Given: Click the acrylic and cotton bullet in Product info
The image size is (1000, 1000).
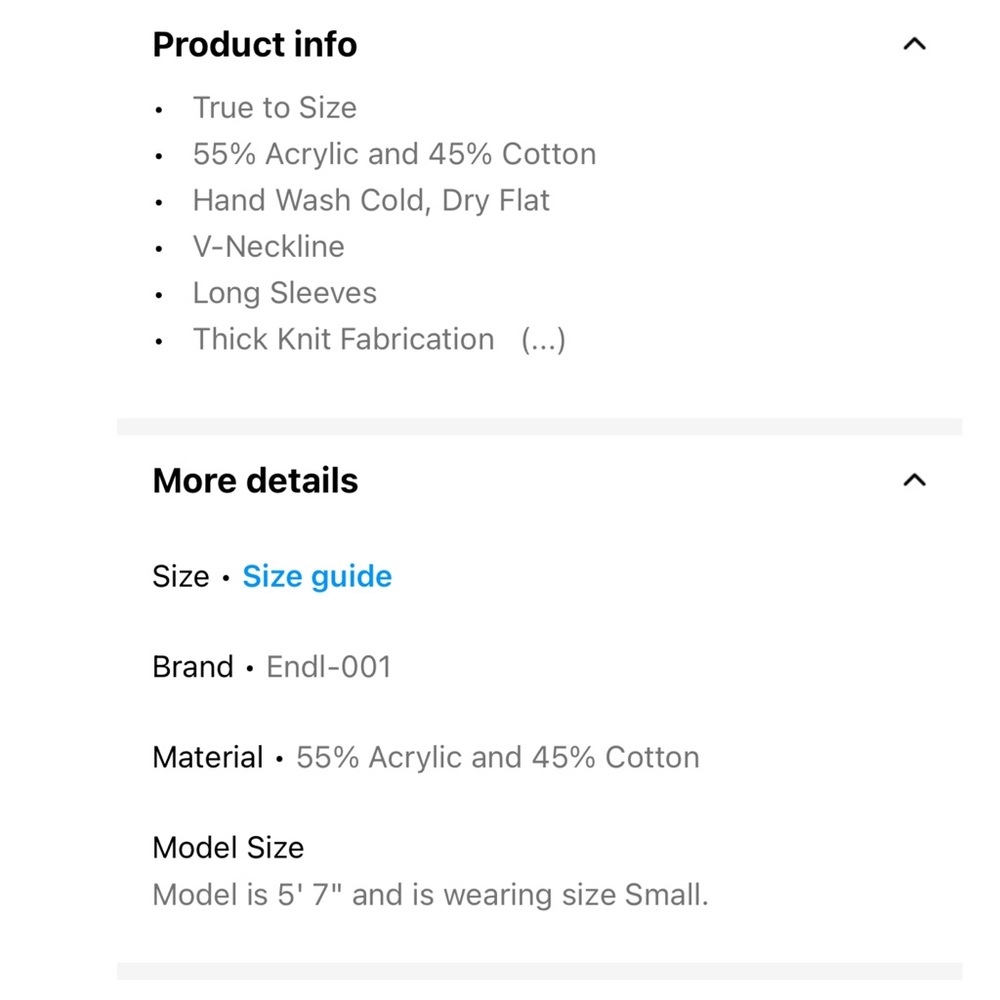Looking at the screenshot, I should pyautogui.click(x=394, y=154).
